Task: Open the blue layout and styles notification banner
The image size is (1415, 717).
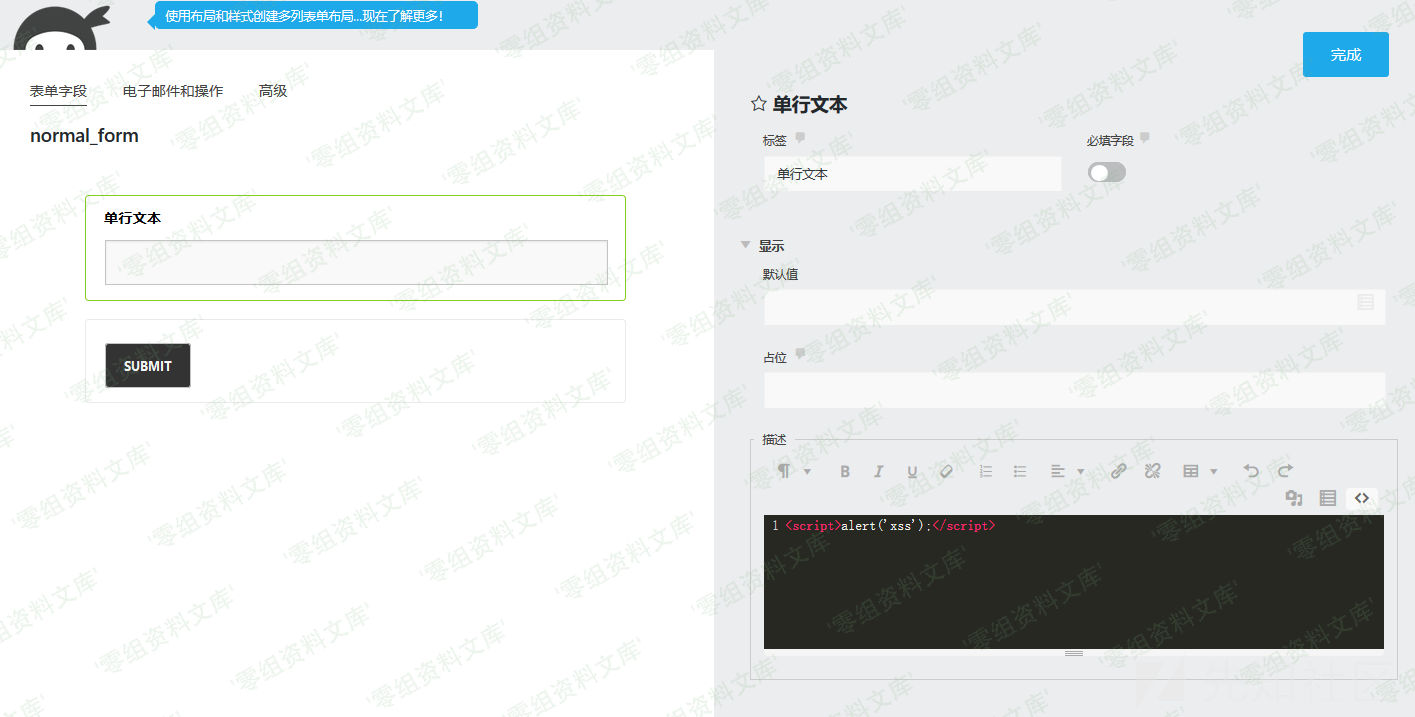Action: [x=315, y=16]
